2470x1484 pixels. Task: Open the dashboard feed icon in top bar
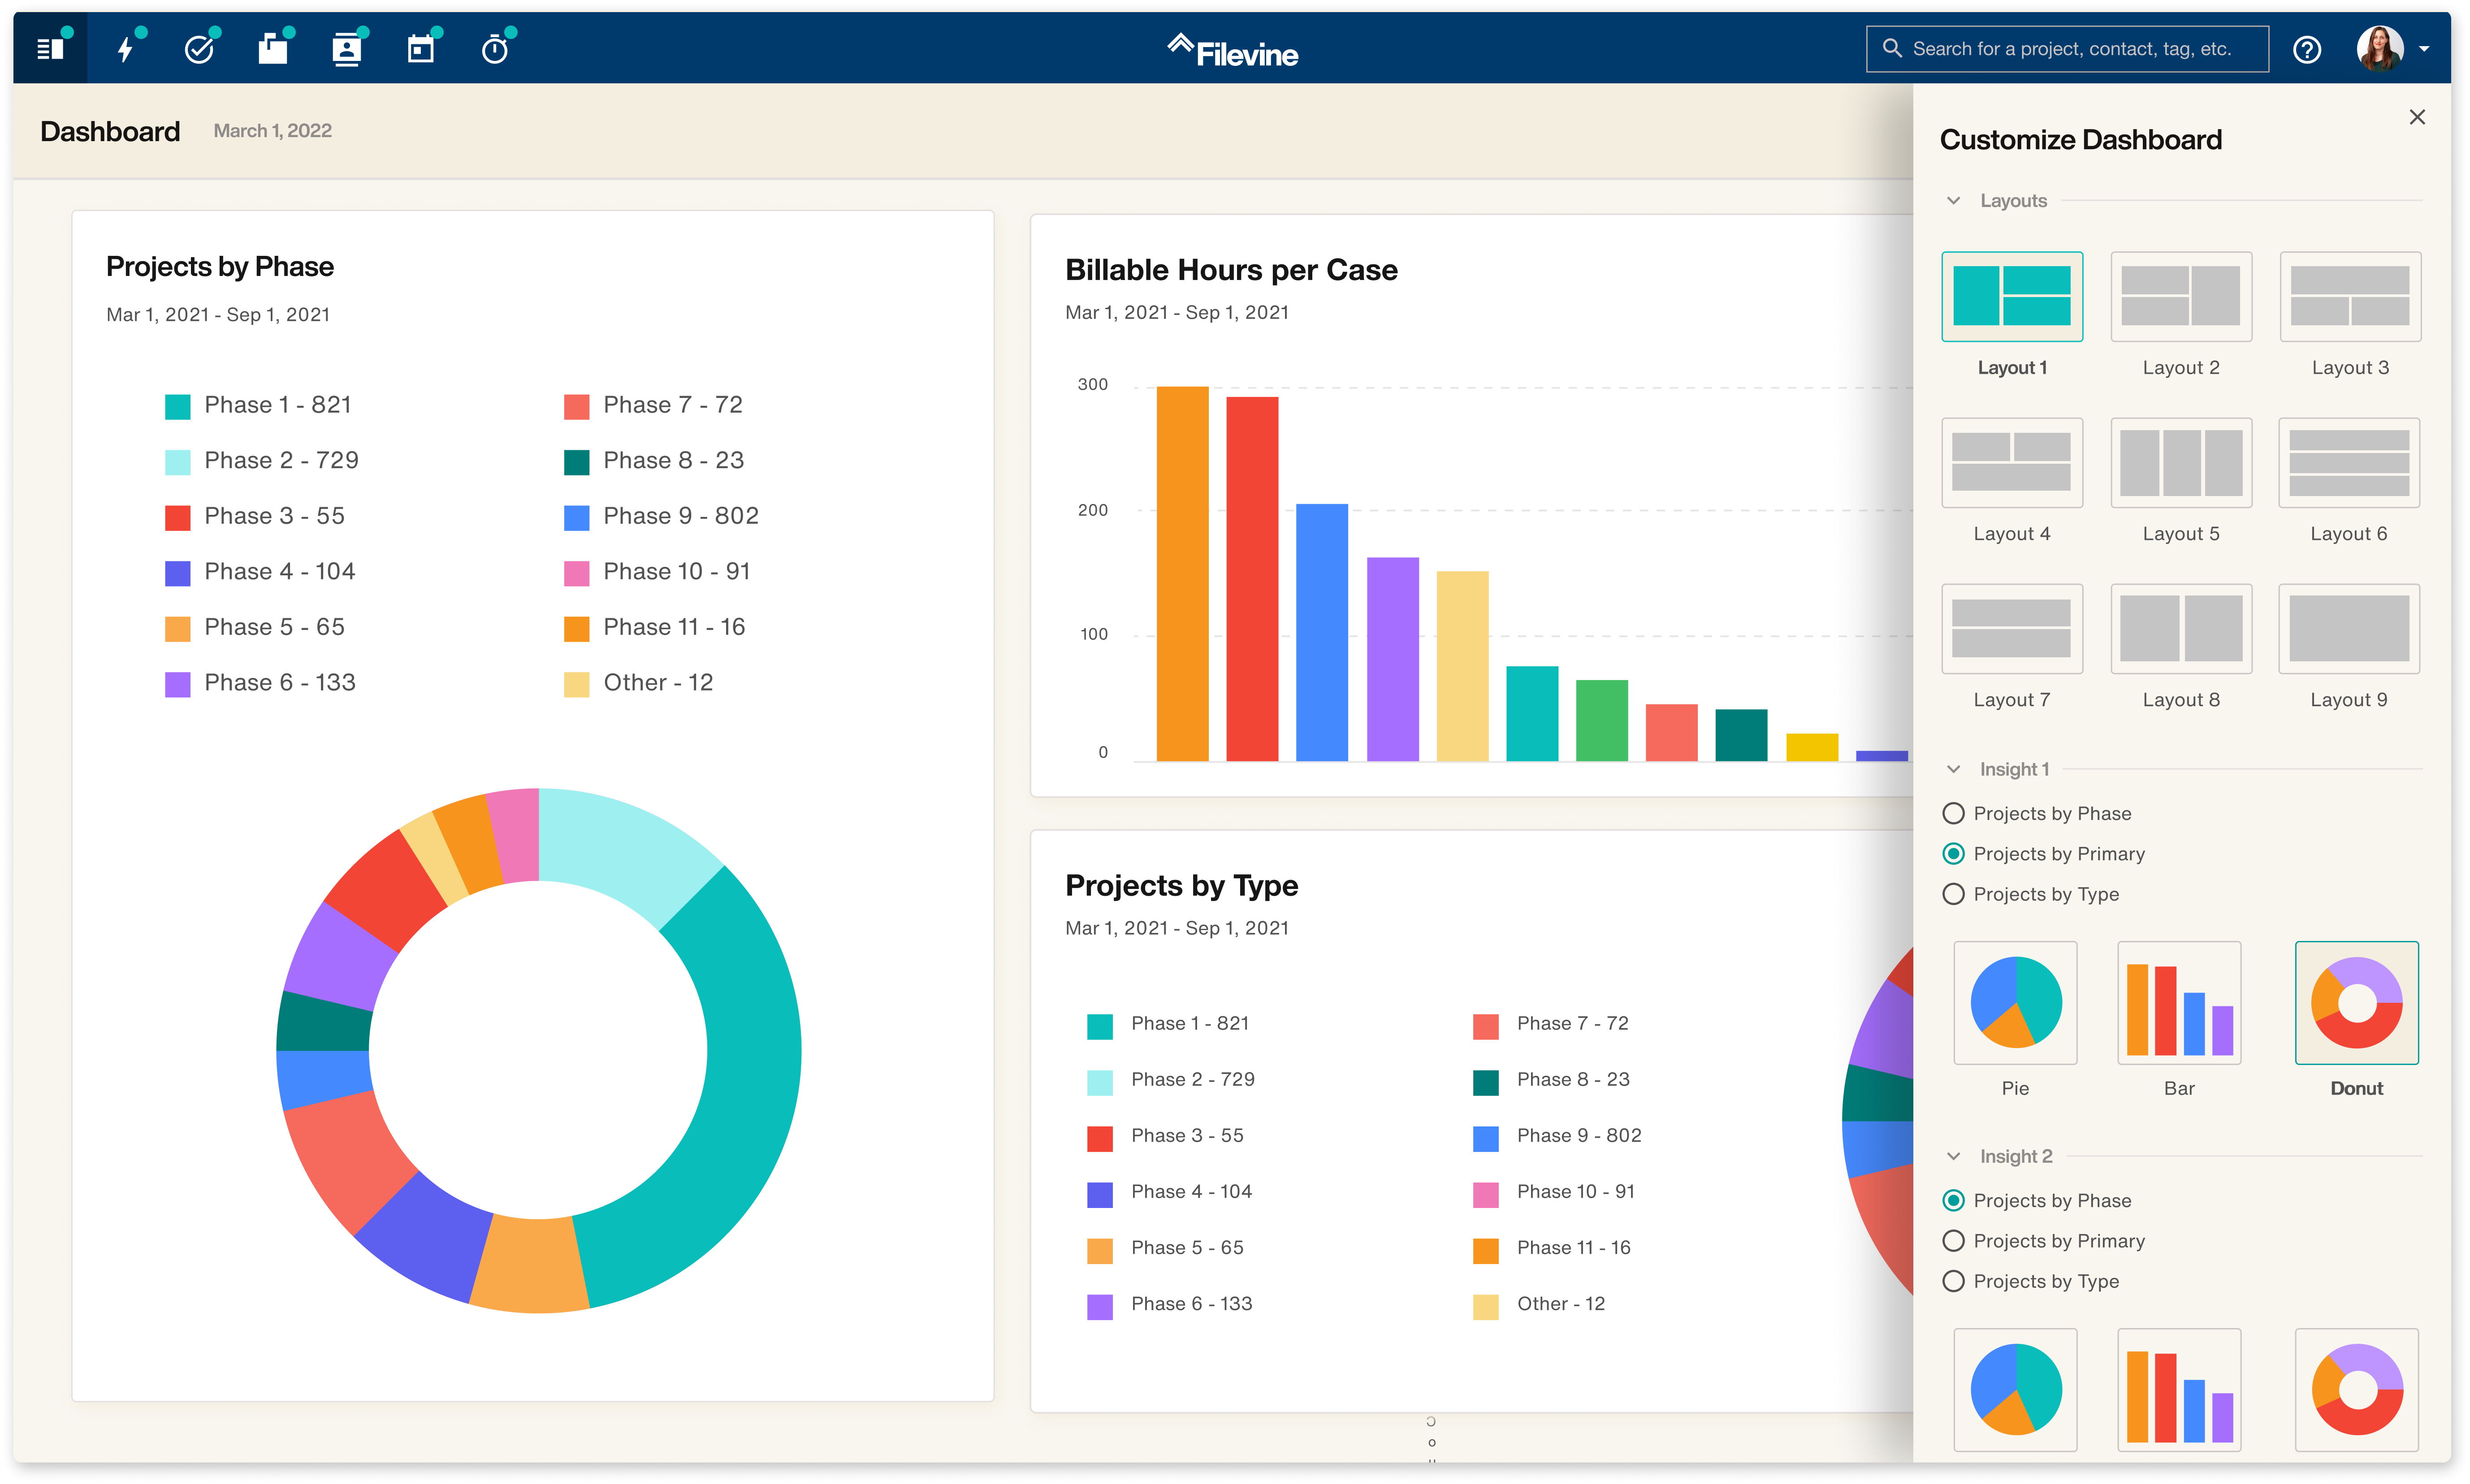50,48
